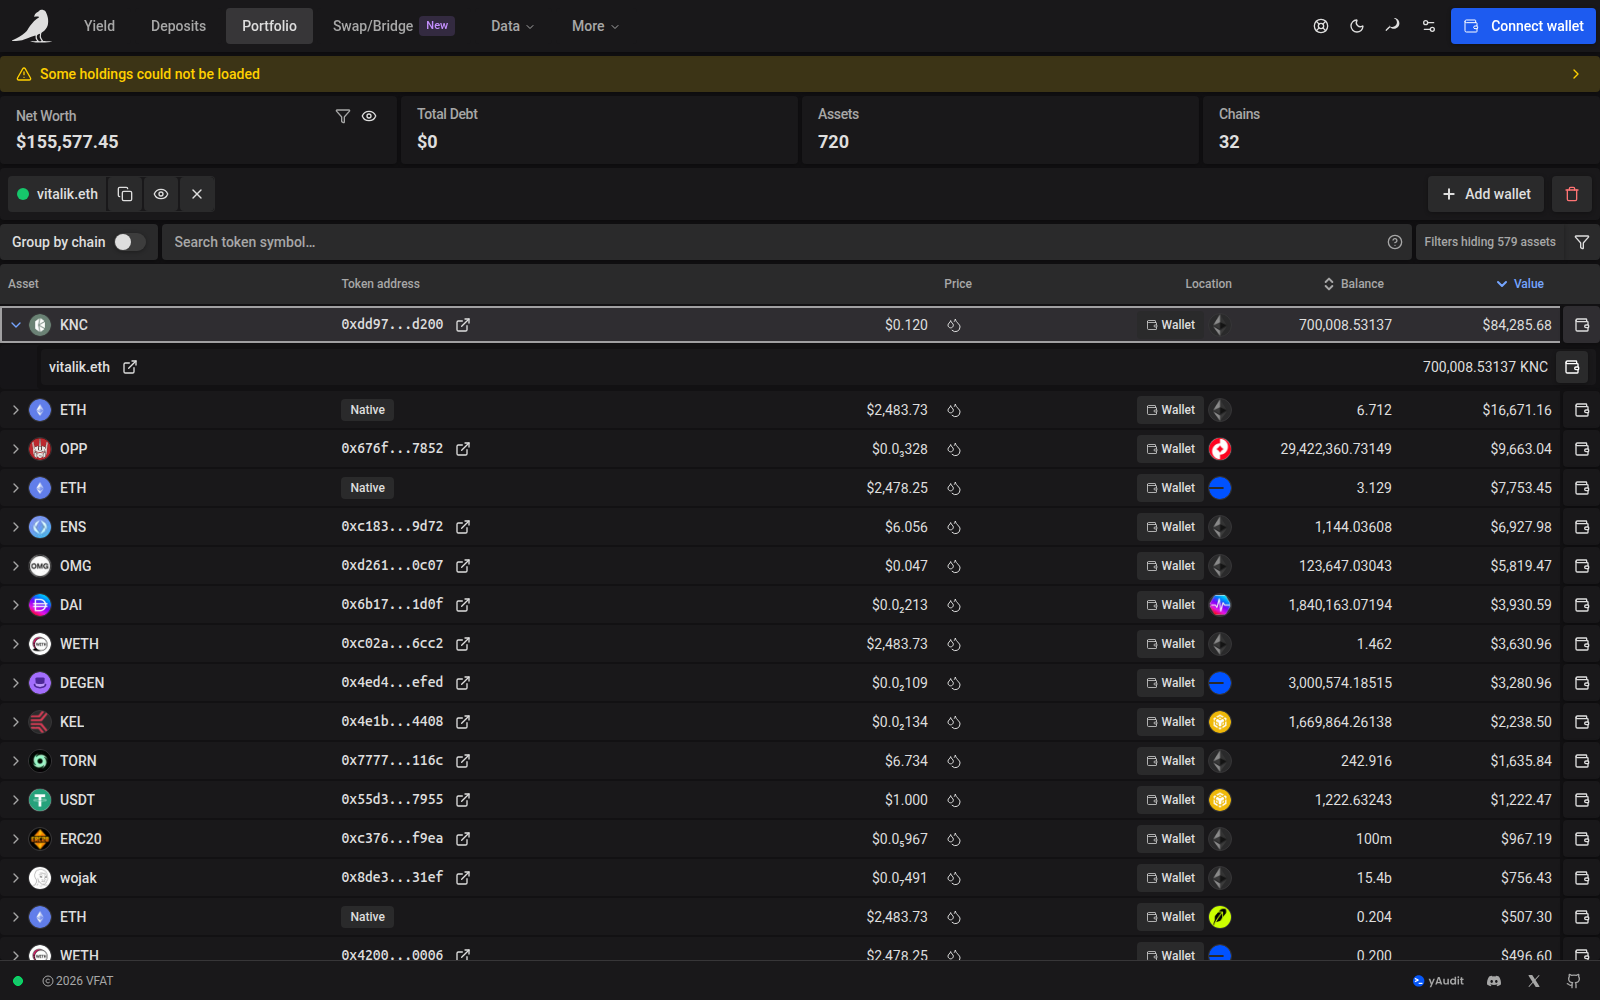Image resolution: width=1600 pixels, height=1000 pixels.
Task: Click the Native tag on the 6.712 ETH row
Action: (368, 410)
